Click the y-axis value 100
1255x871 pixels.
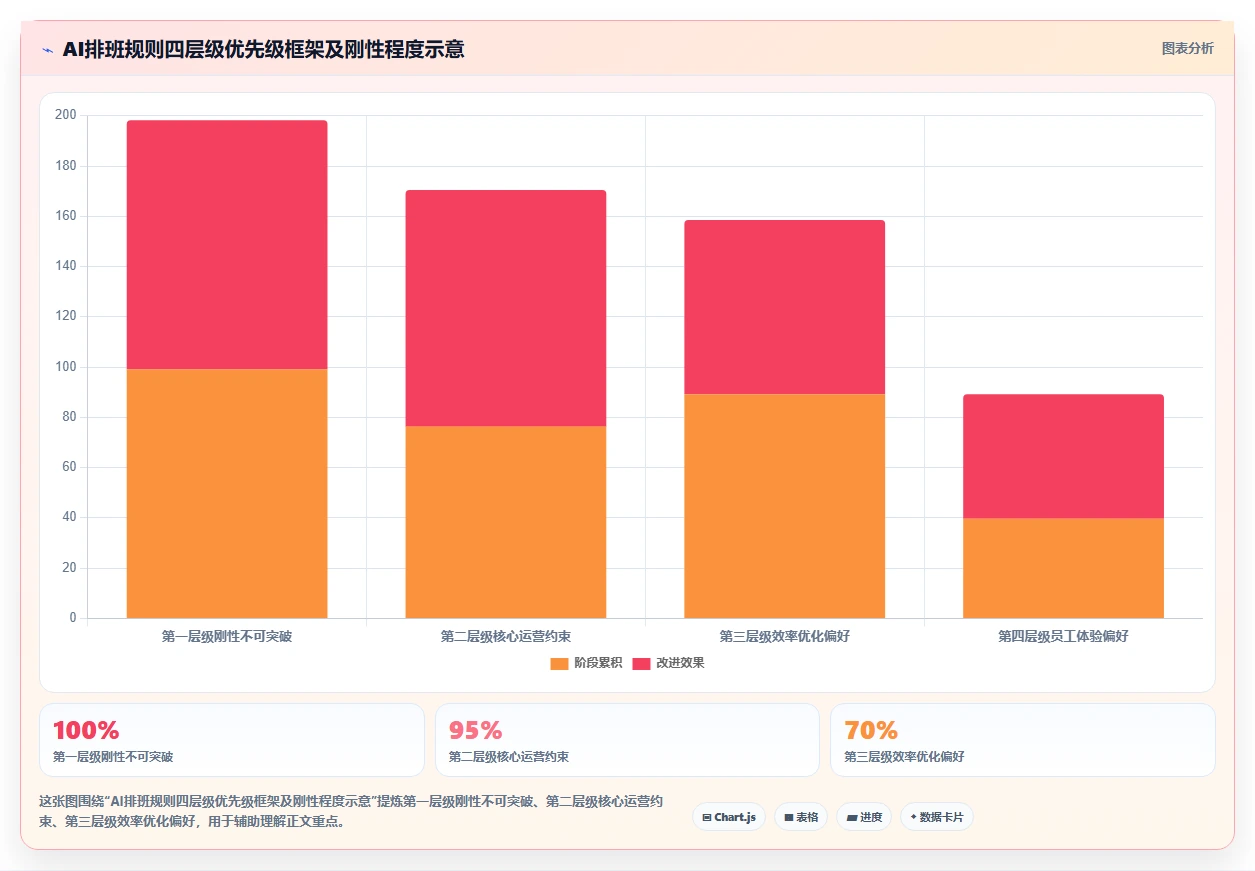66,367
